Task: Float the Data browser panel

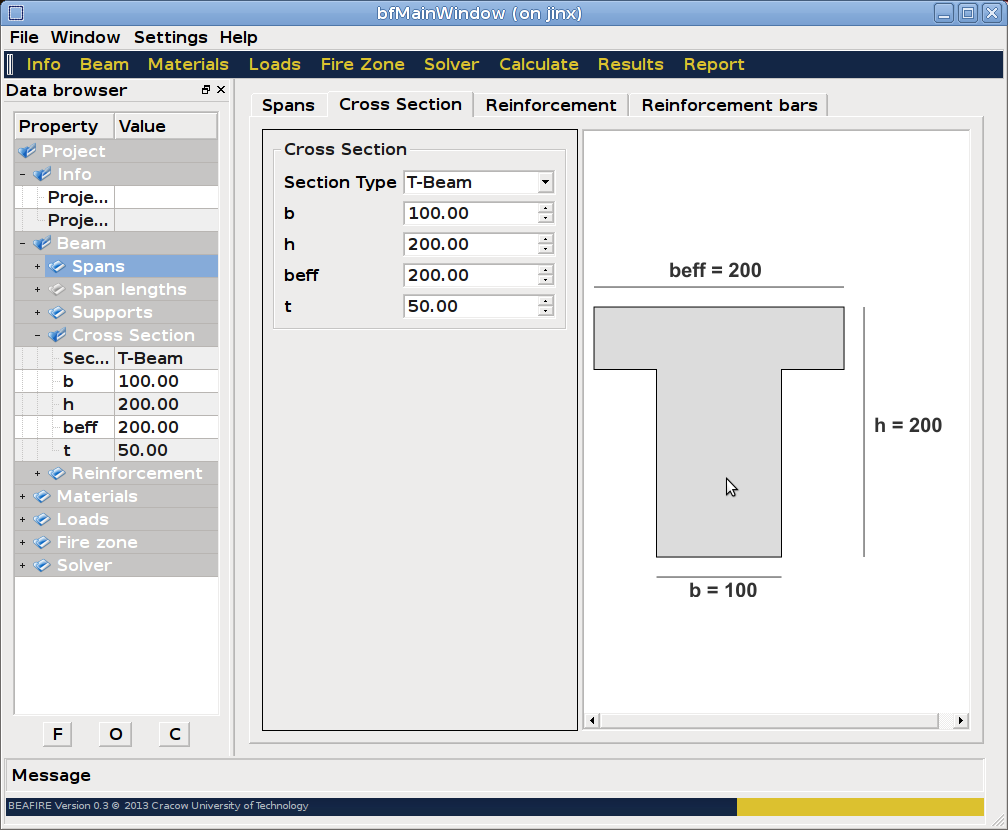Action: [206, 90]
